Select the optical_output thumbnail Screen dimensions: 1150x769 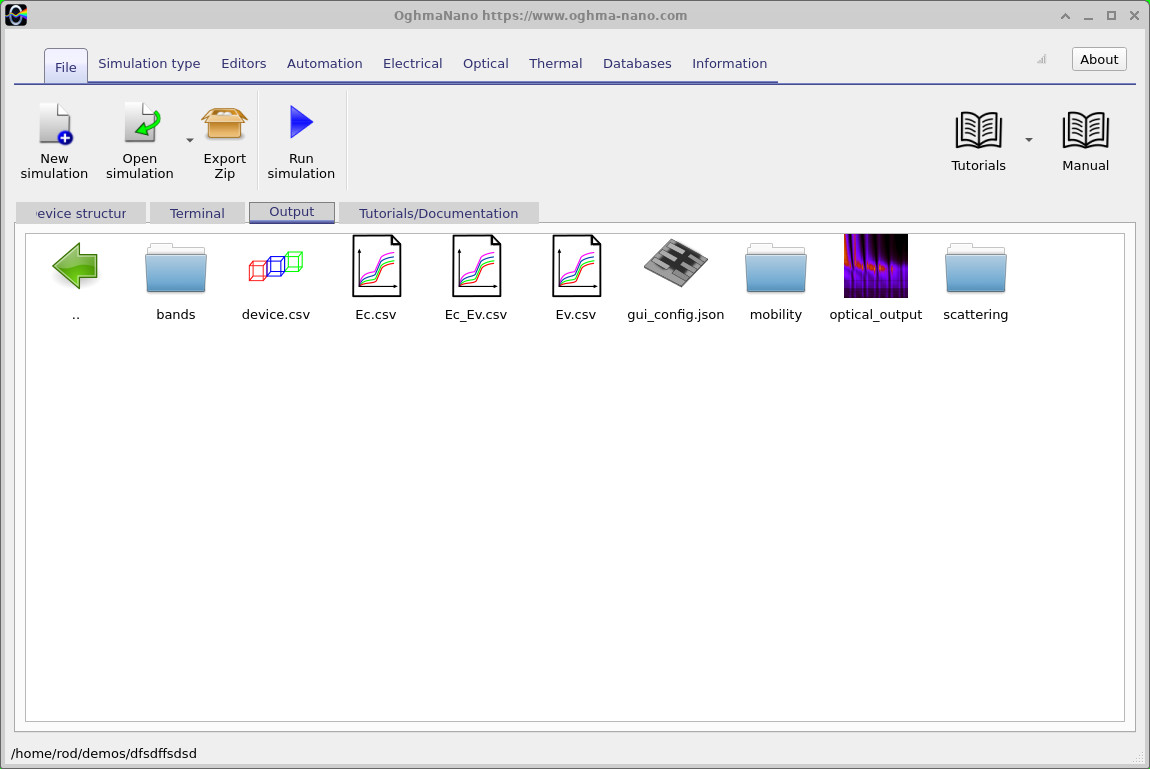pyautogui.click(x=876, y=266)
